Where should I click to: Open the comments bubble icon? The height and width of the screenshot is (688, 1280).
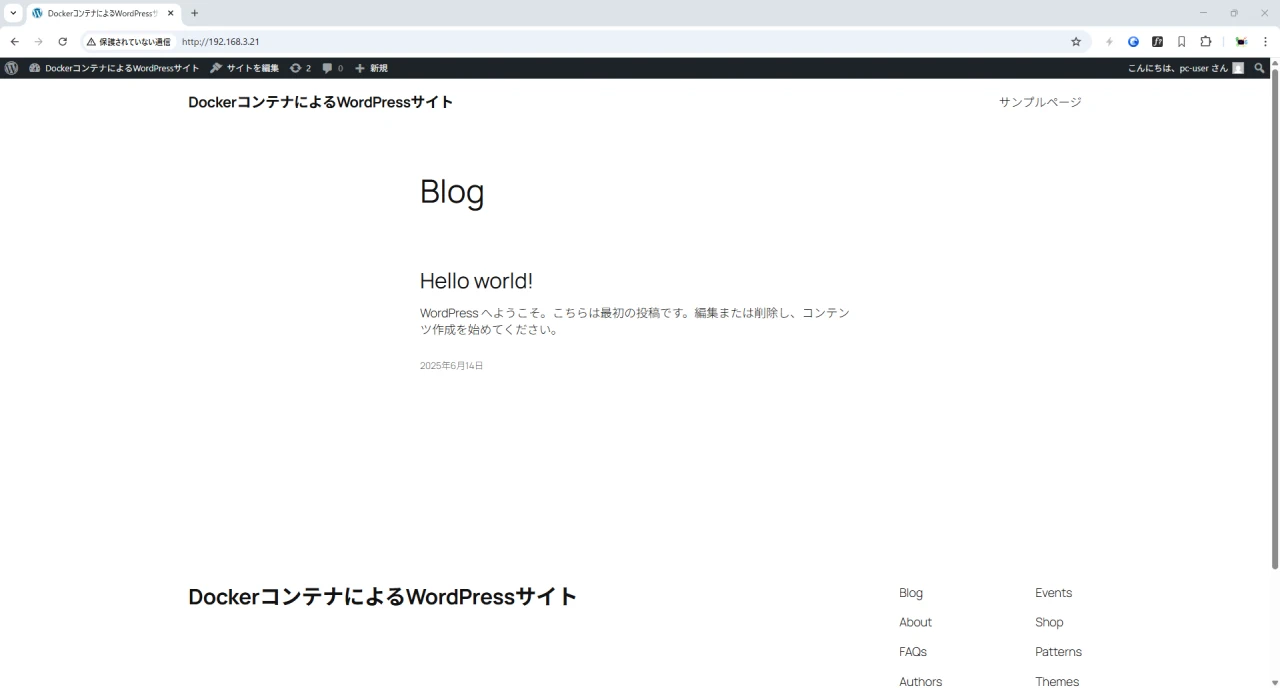coord(332,68)
